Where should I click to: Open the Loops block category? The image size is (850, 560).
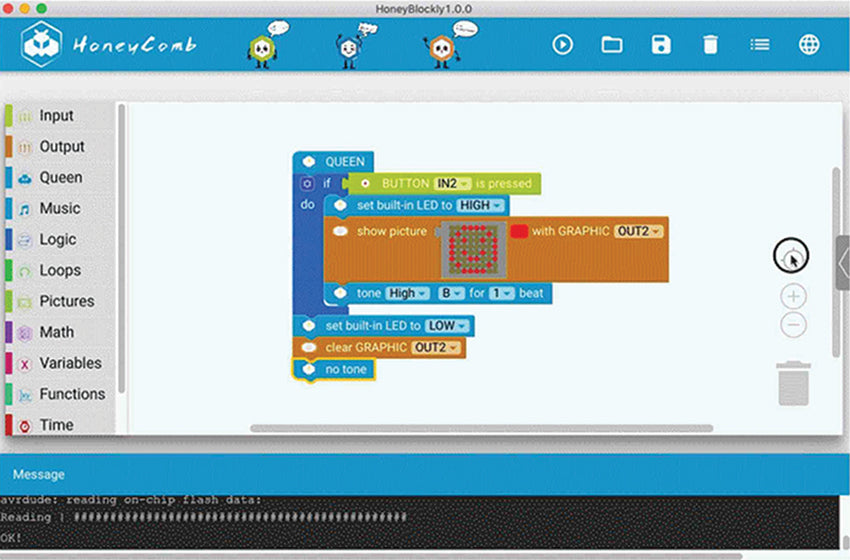60,270
